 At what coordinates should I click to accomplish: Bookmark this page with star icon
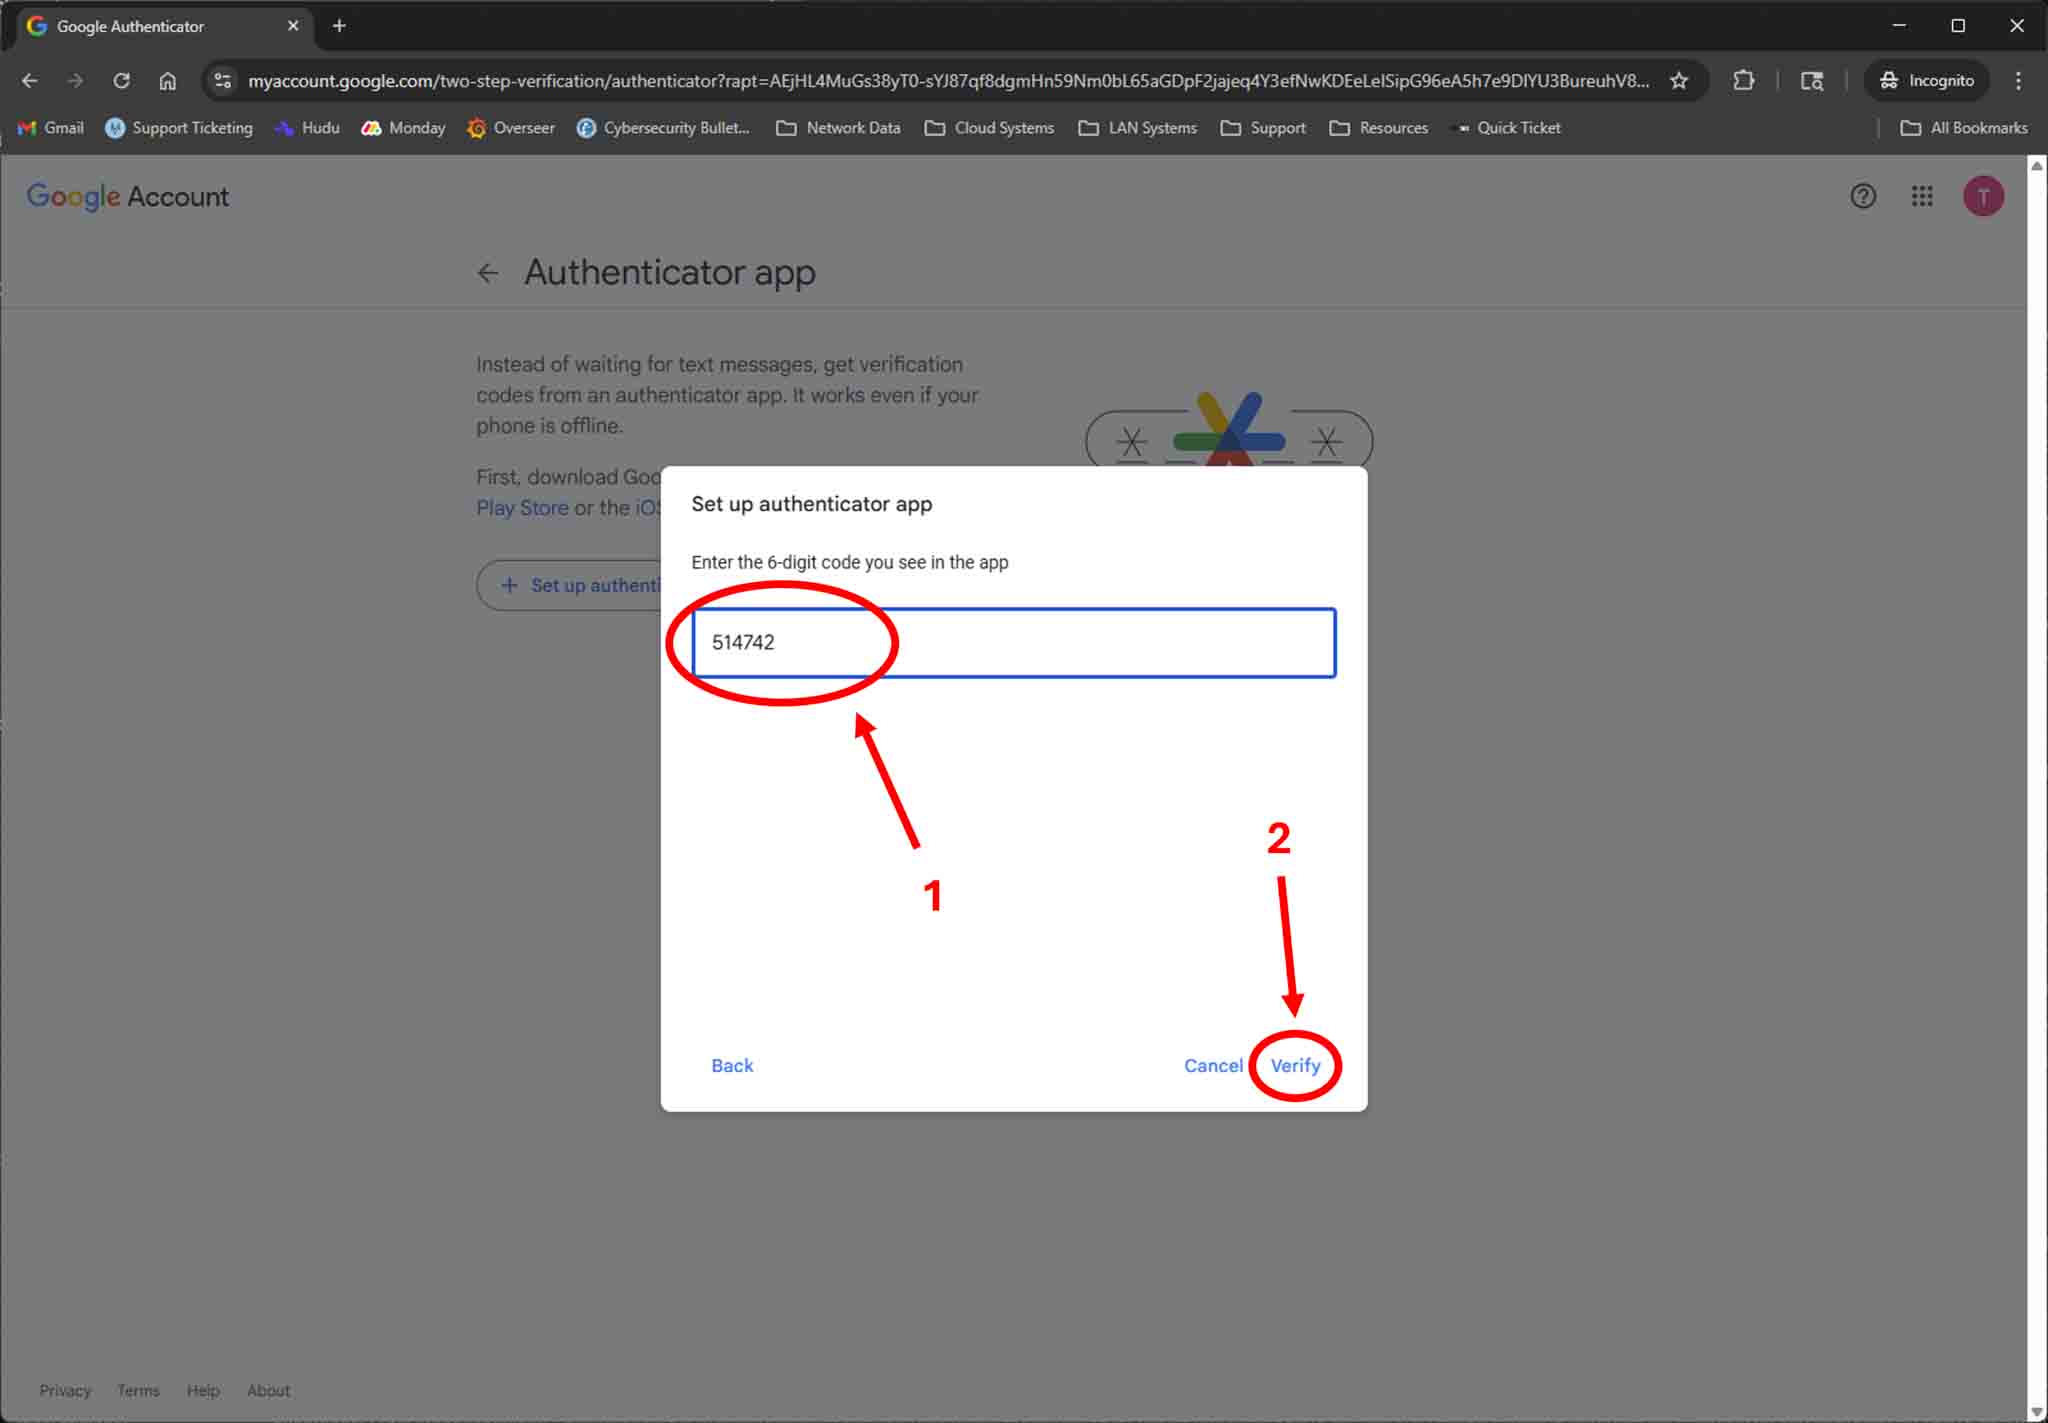pyautogui.click(x=1679, y=81)
